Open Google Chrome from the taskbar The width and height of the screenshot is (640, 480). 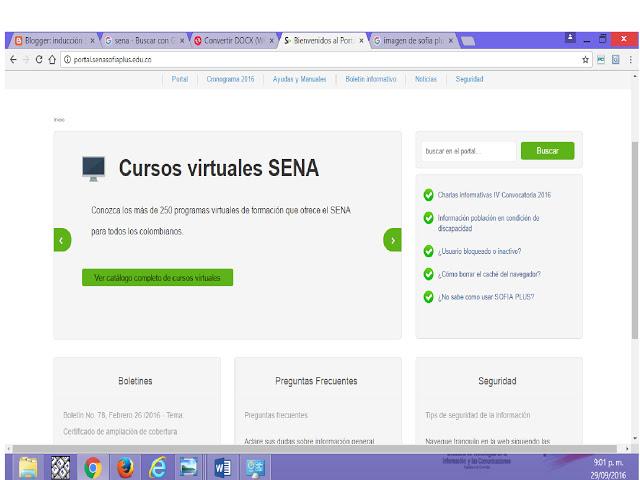click(x=93, y=467)
